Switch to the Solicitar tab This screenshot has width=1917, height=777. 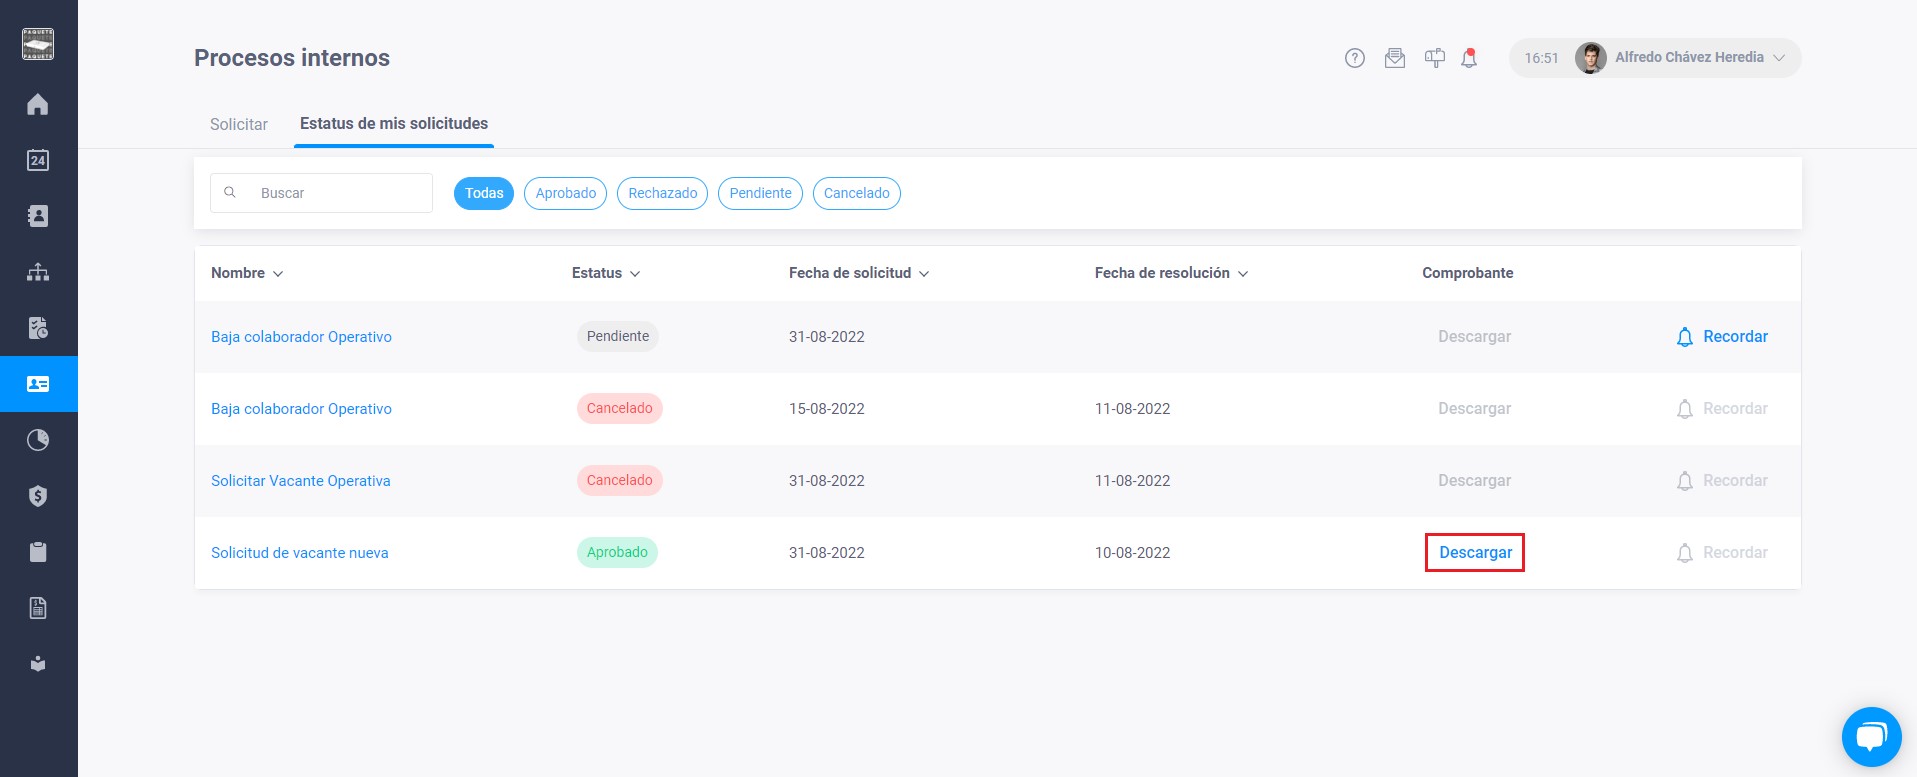tap(239, 124)
